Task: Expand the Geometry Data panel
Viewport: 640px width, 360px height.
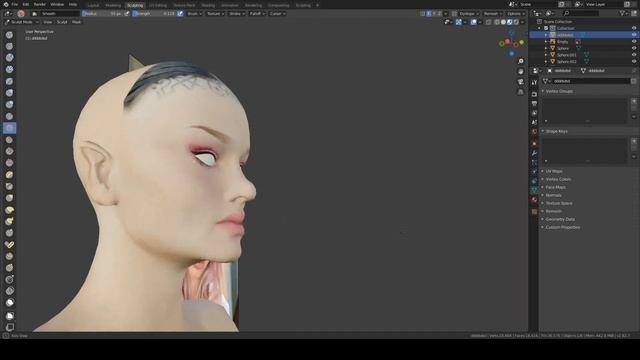Action: [x=560, y=219]
